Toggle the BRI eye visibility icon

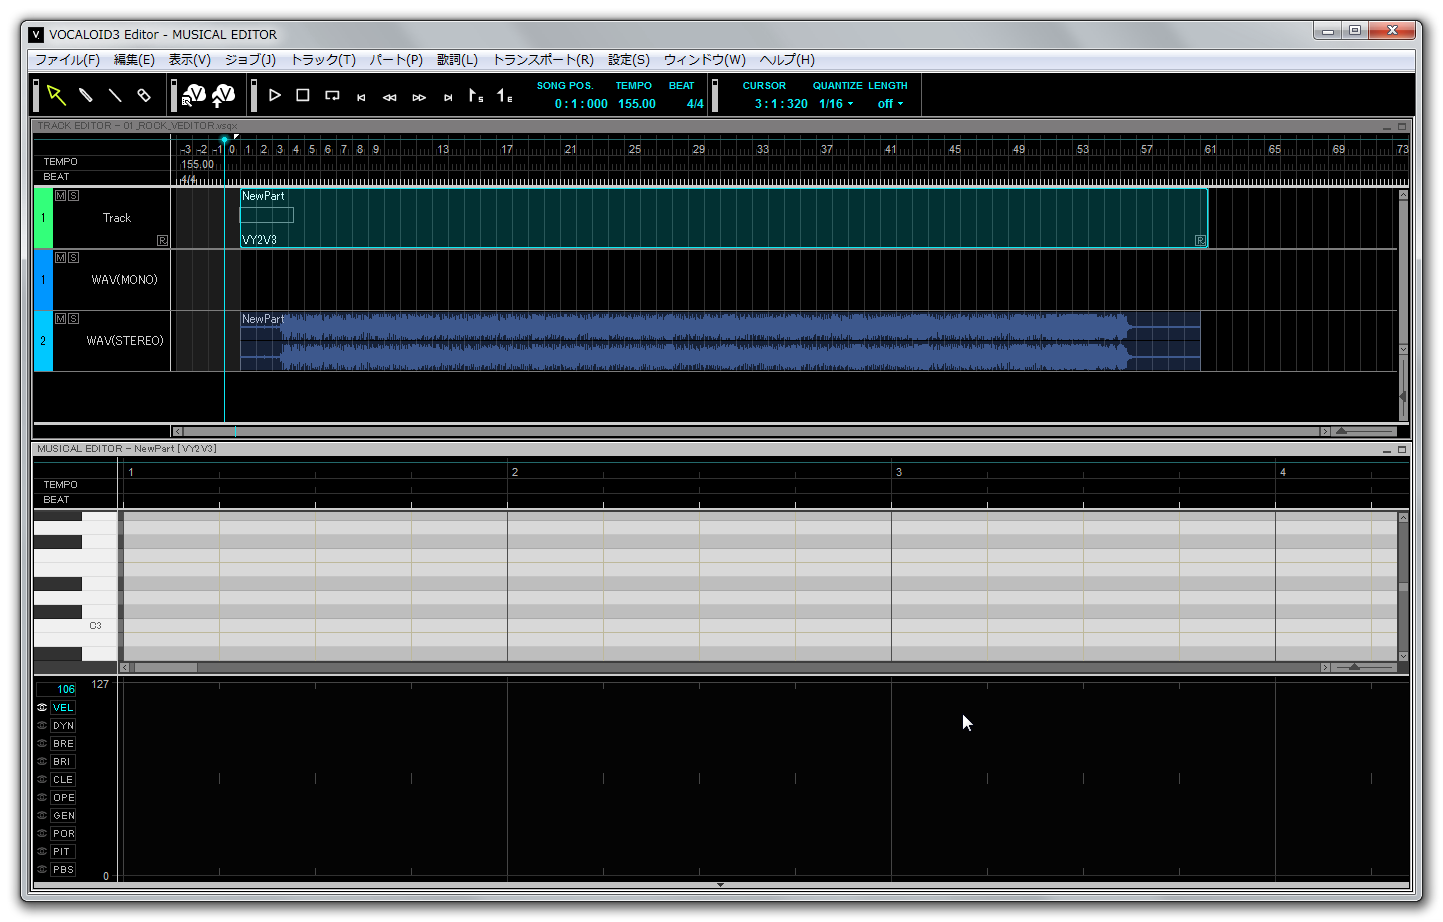42,761
